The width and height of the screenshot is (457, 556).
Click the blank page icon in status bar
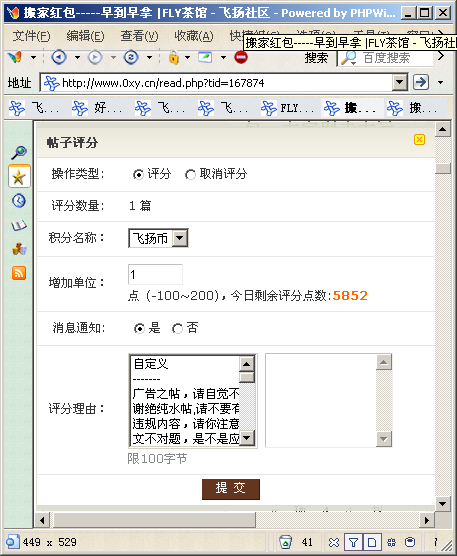(x=372, y=542)
